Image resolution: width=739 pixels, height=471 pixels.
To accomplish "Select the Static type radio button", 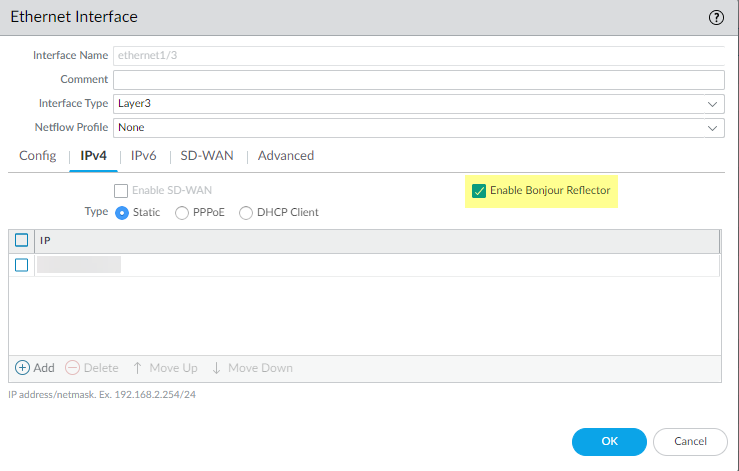I will click(122, 213).
